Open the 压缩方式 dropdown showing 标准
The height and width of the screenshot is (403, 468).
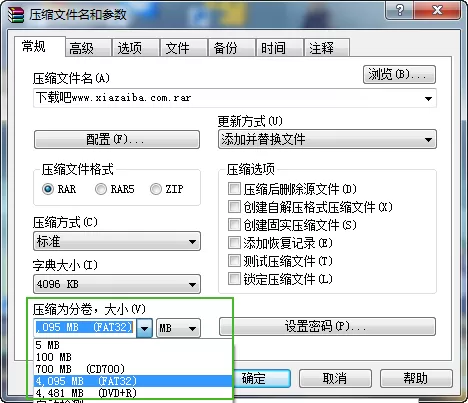117,241
